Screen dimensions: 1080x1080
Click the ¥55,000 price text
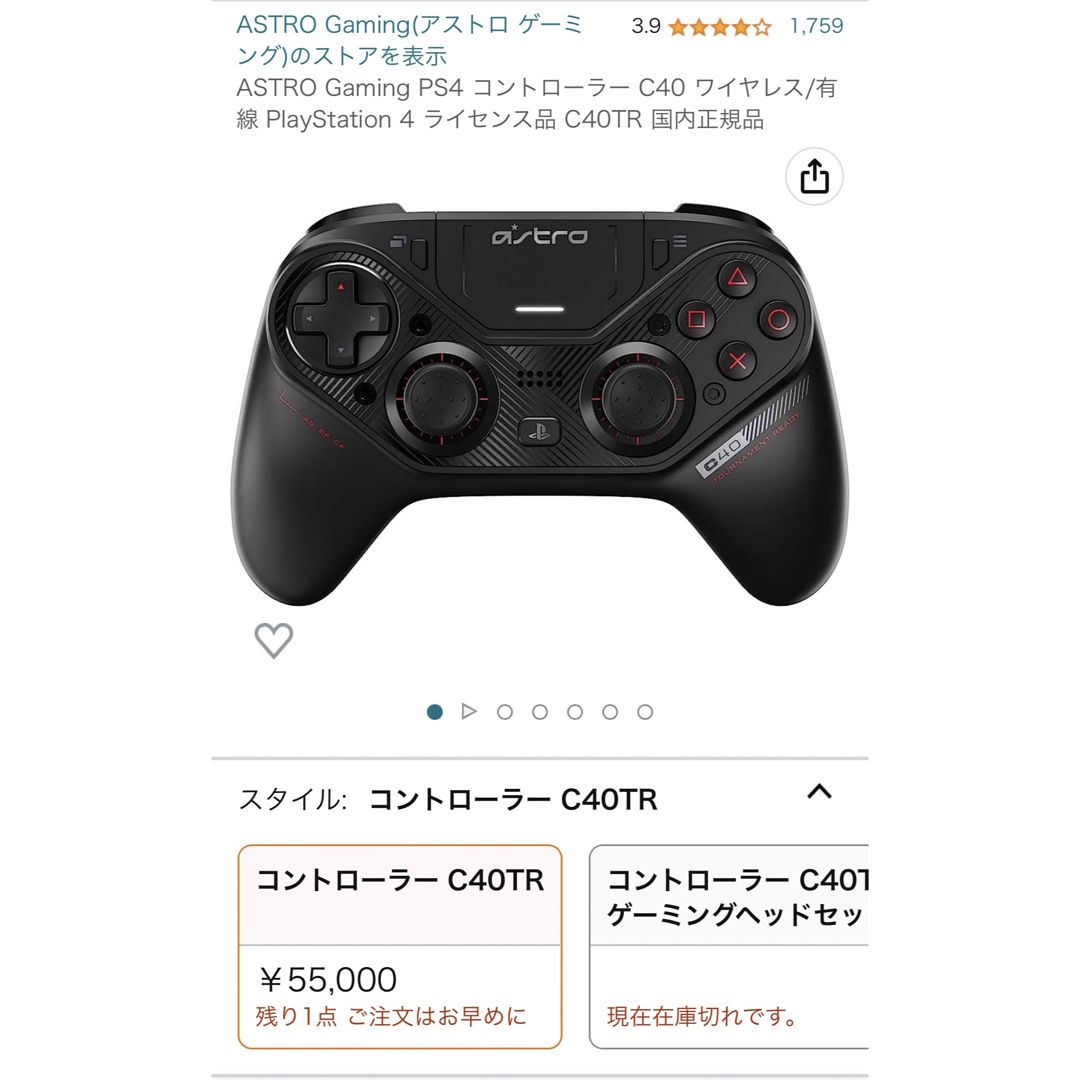click(327, 979)
